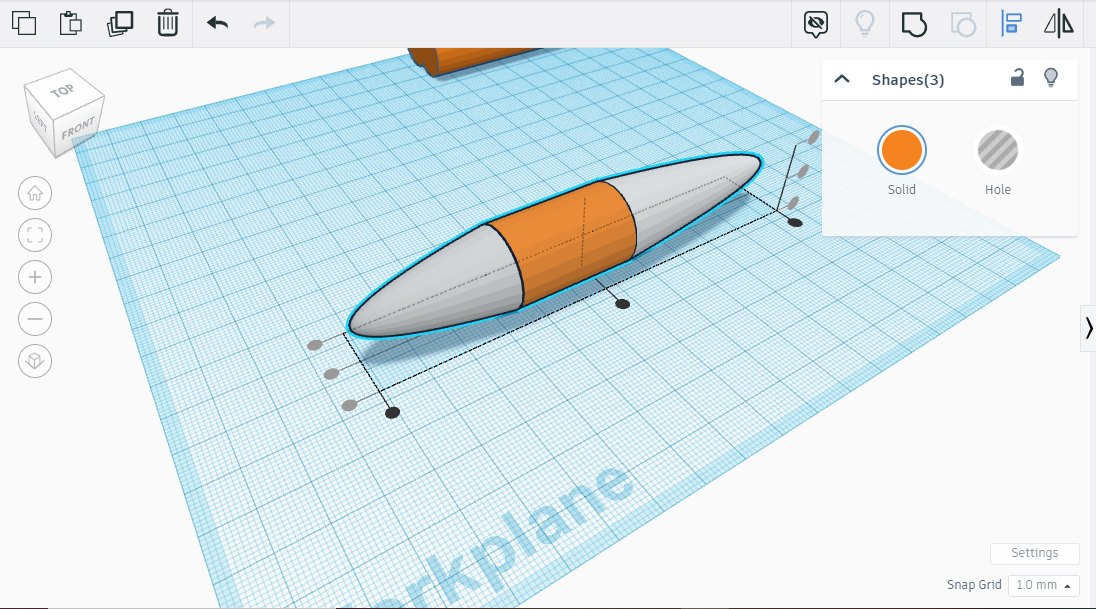Open the Align tool
The image size is (1096, 609).
point(1011,24)
